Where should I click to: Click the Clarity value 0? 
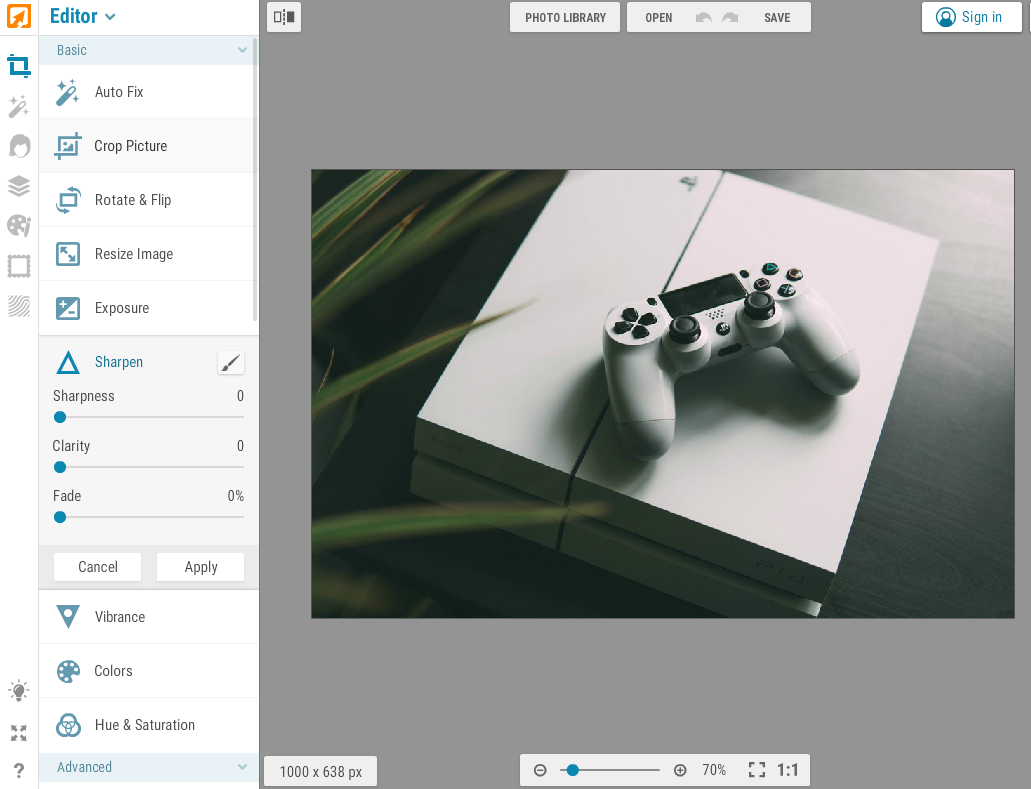[x=240, y=446]
